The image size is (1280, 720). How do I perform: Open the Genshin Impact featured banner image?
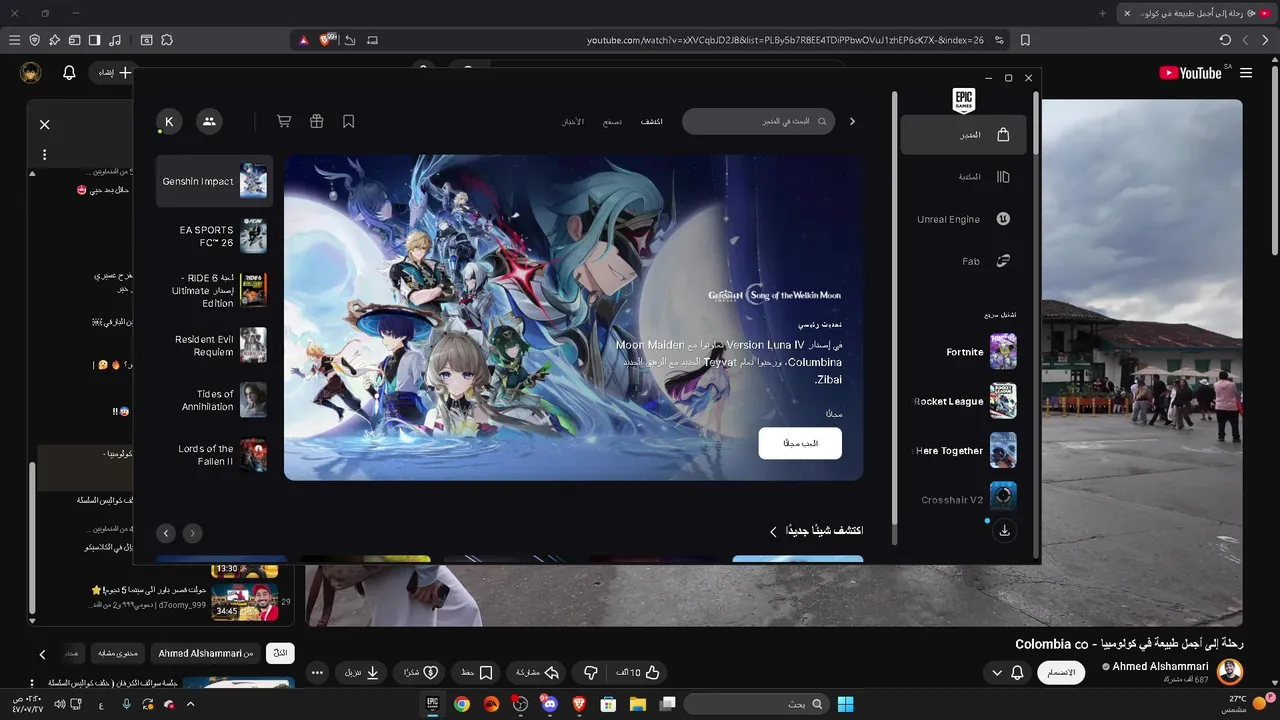coord(573,317)
